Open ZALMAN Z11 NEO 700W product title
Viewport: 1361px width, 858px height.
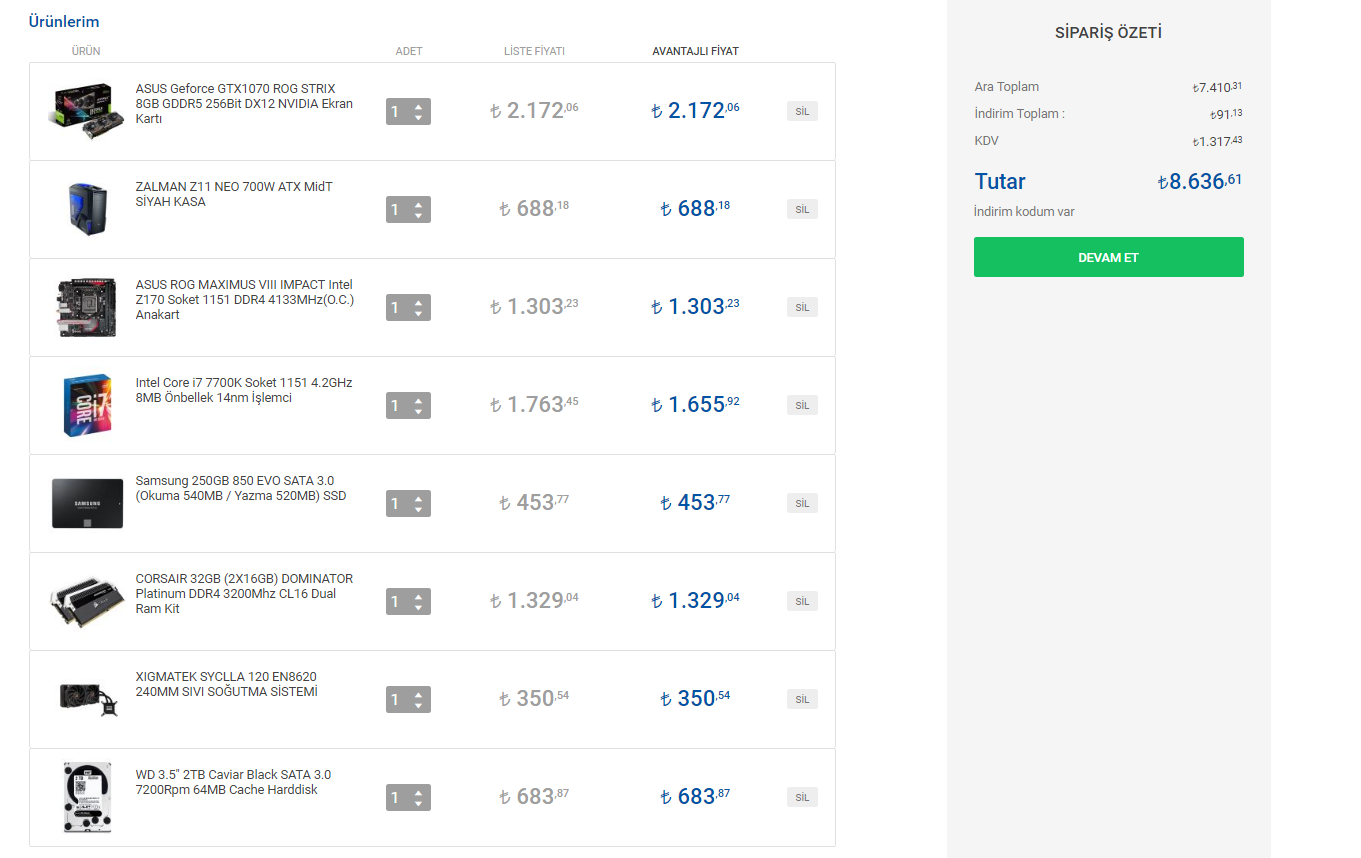click(234, 194)
